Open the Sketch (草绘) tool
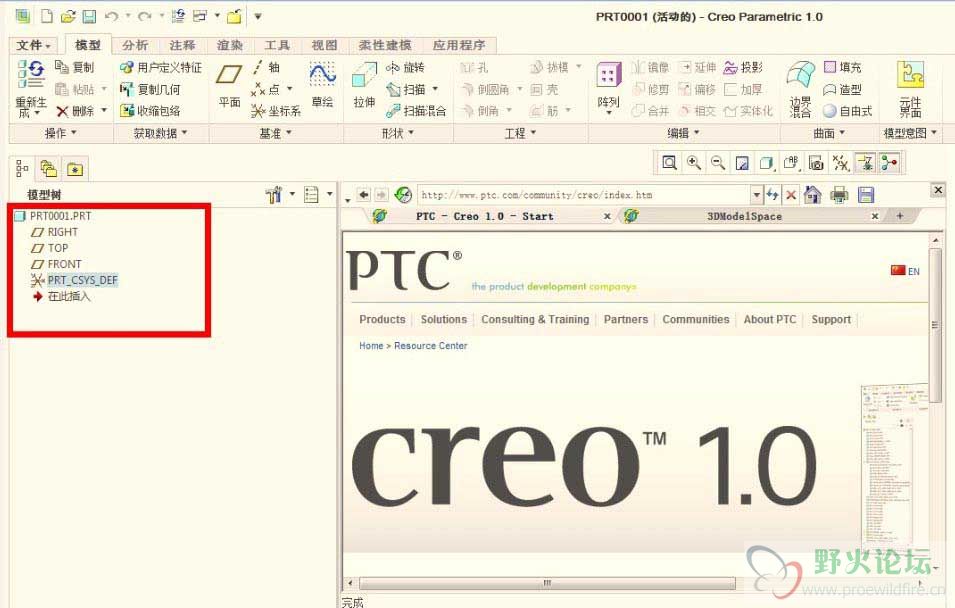 coord(322,85)
